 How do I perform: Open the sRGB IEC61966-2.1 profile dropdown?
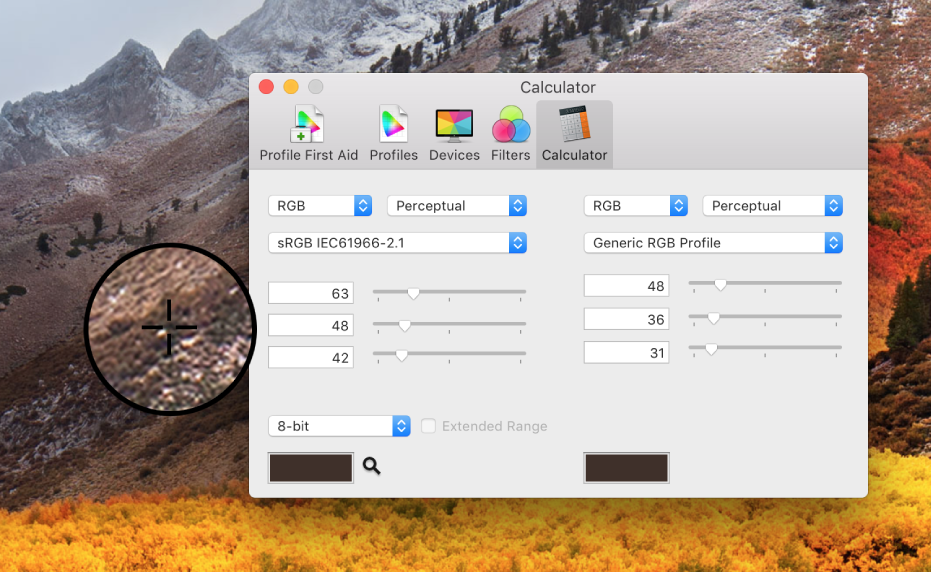pos(397,243)
